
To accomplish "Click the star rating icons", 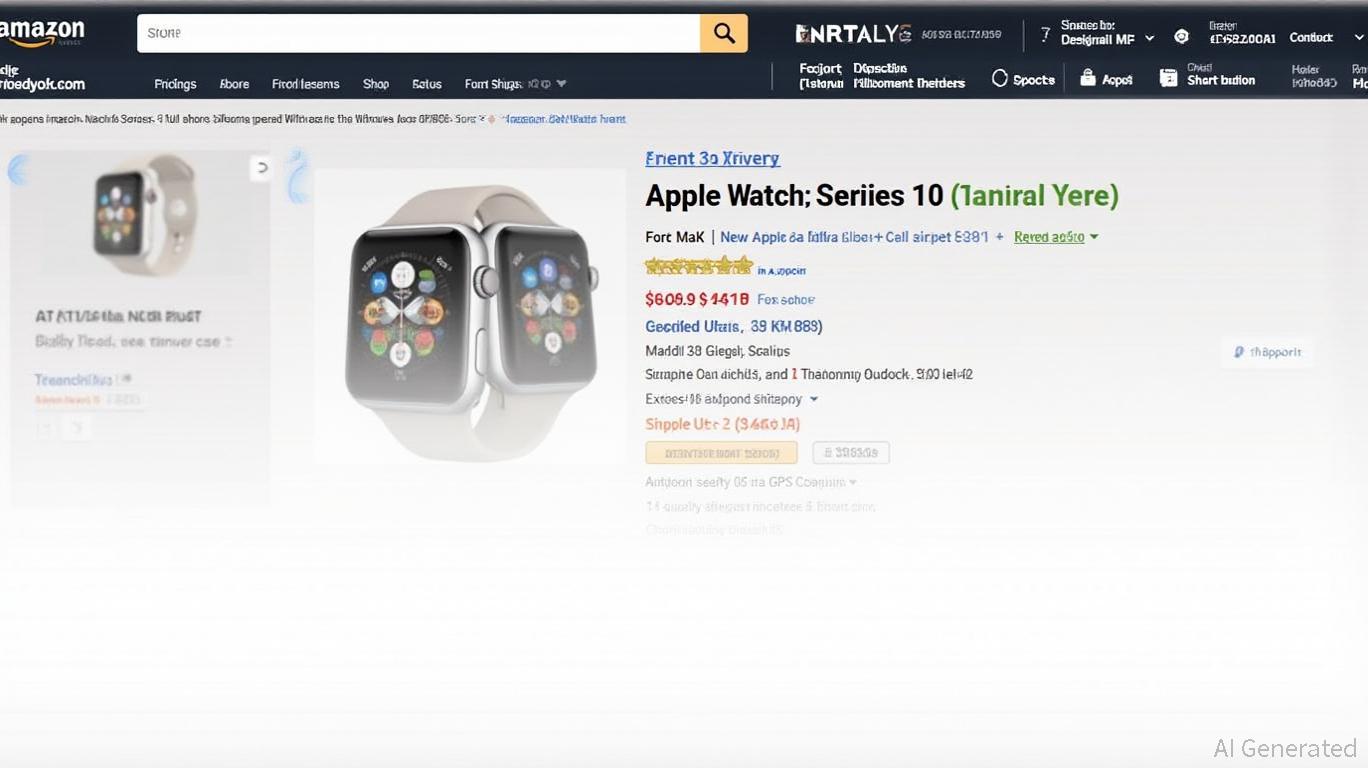I will [698, 266].
